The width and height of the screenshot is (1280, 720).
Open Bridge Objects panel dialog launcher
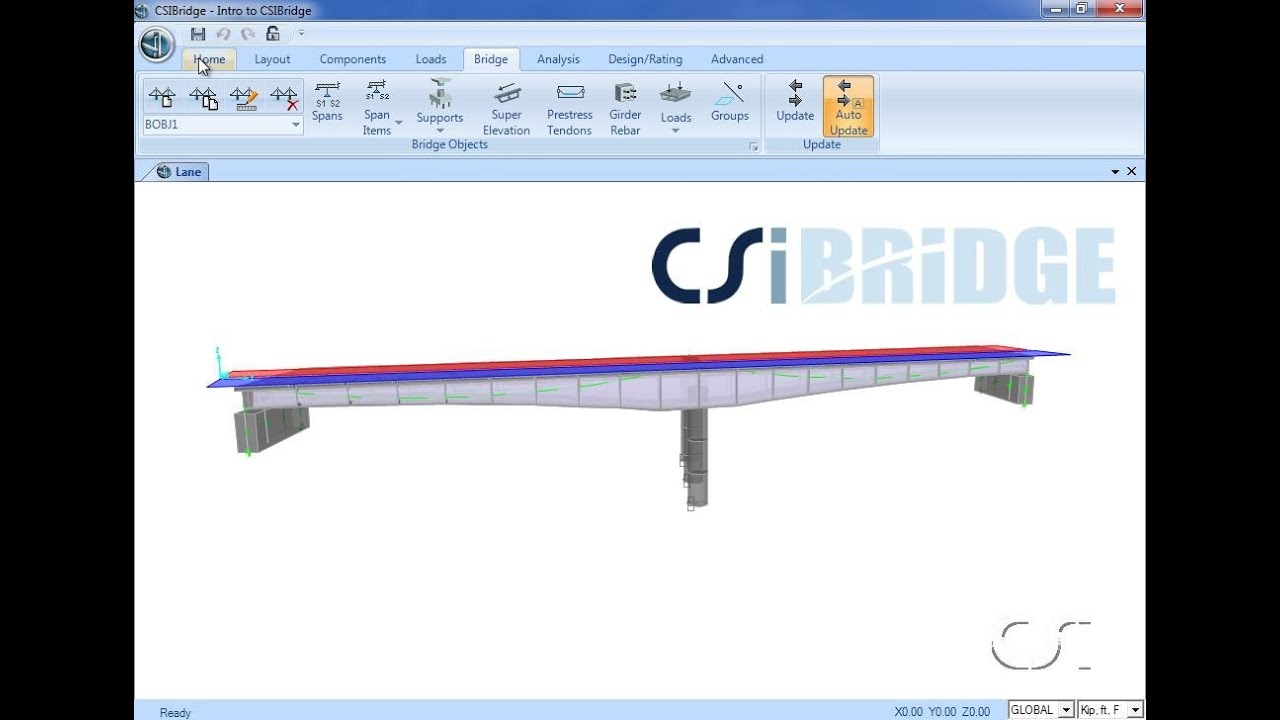[x=754, y=147]
